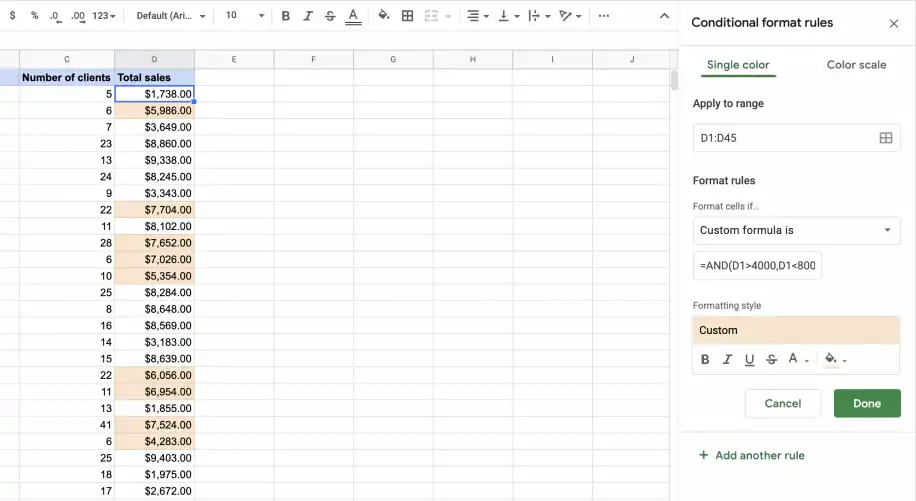
Task: Switch to the Single color tab
Action: click(x=738, y=65)
